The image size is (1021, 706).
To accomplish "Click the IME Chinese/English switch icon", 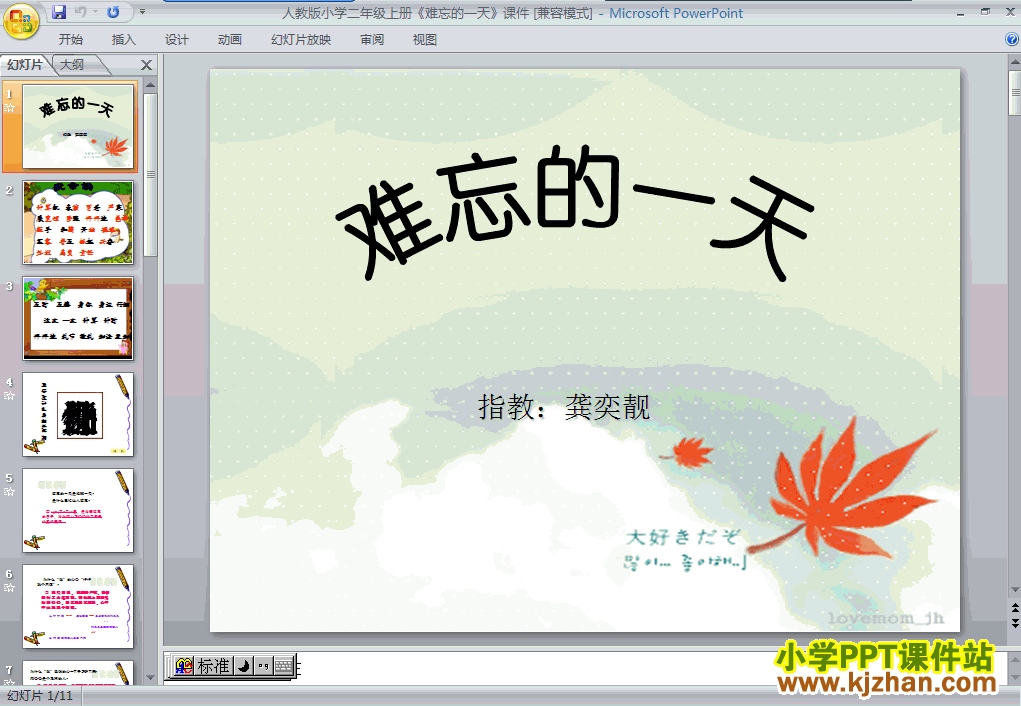I will coord(184,666).
